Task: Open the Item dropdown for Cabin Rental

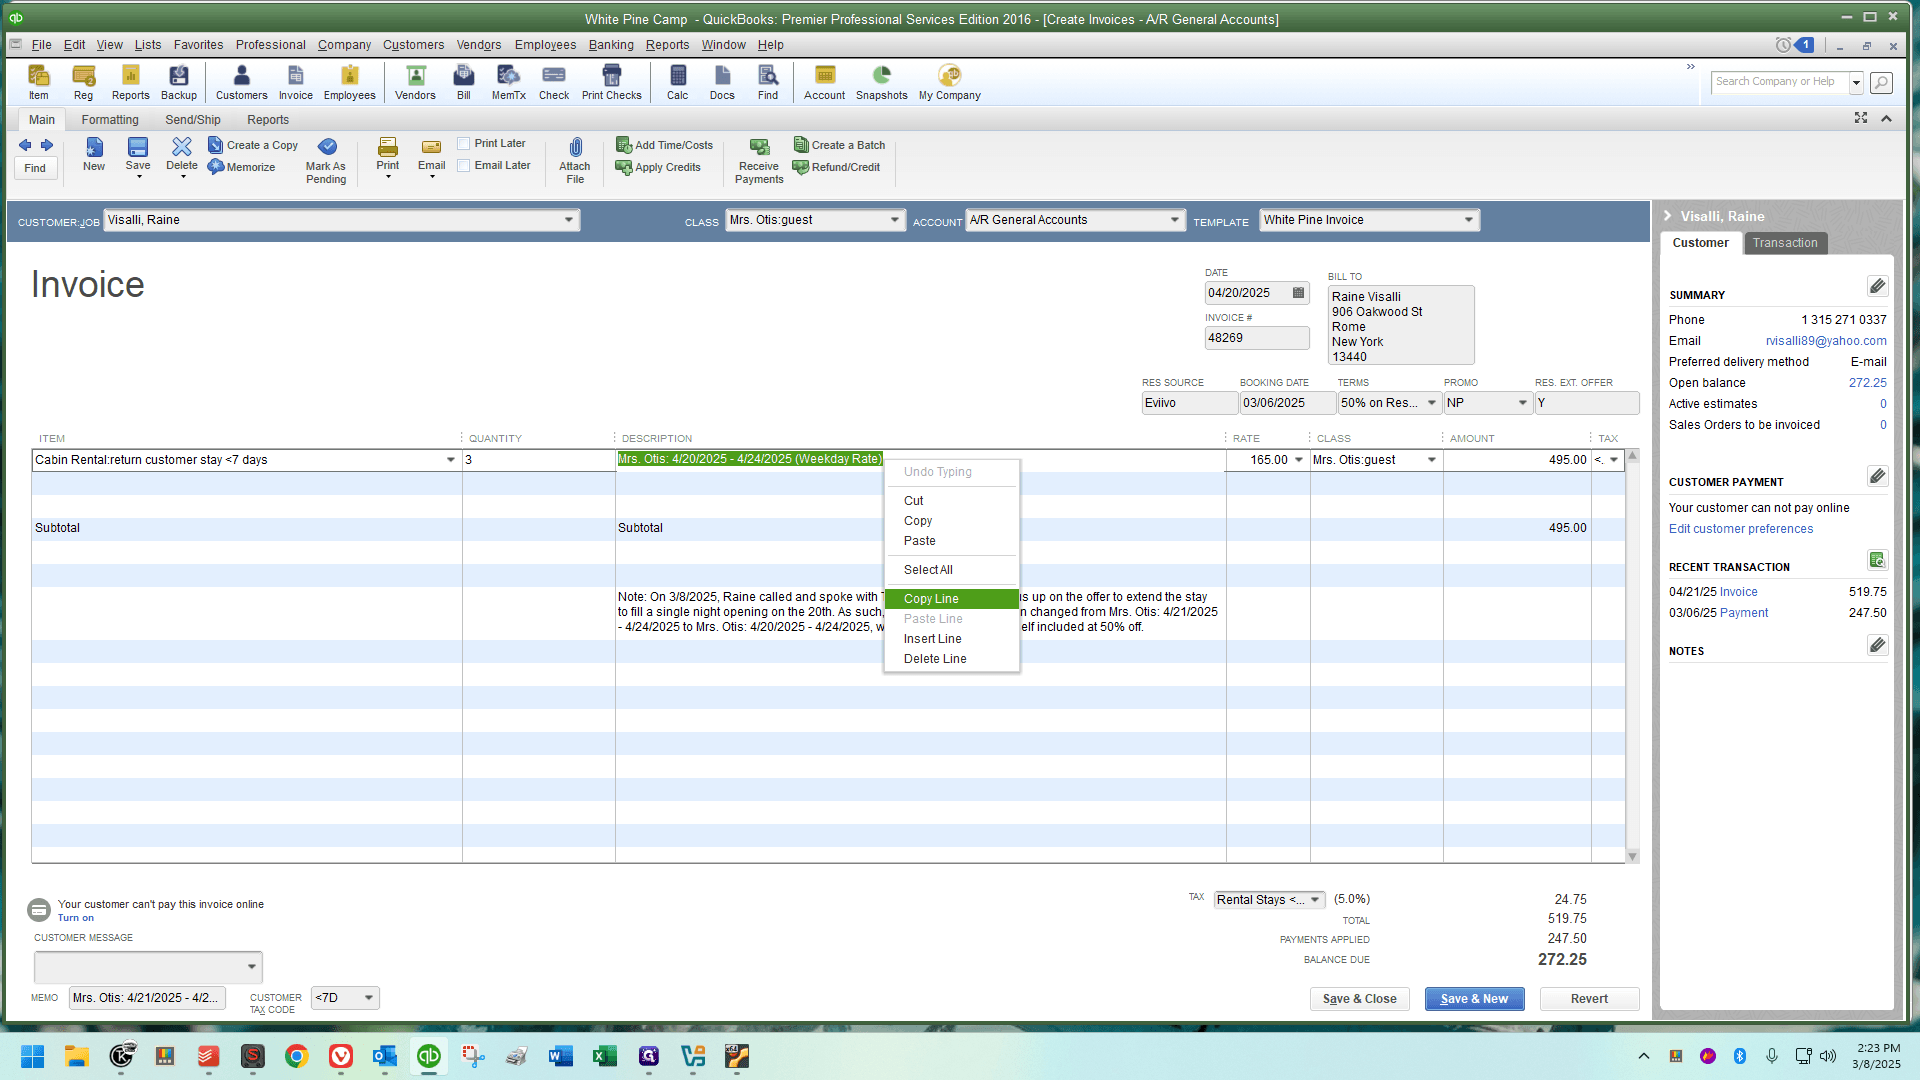Action: [x=450, y=460]
